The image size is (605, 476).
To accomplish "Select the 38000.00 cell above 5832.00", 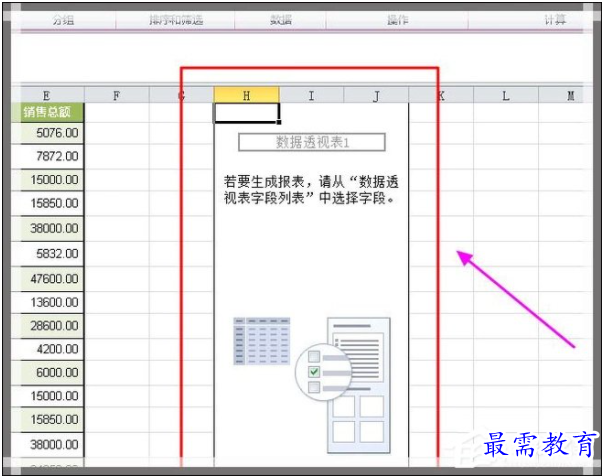I will (48, 228).
